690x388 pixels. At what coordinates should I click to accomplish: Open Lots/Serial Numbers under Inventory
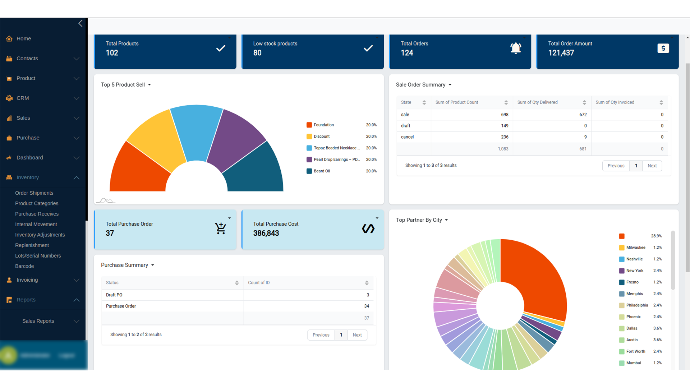pos(38,256)
